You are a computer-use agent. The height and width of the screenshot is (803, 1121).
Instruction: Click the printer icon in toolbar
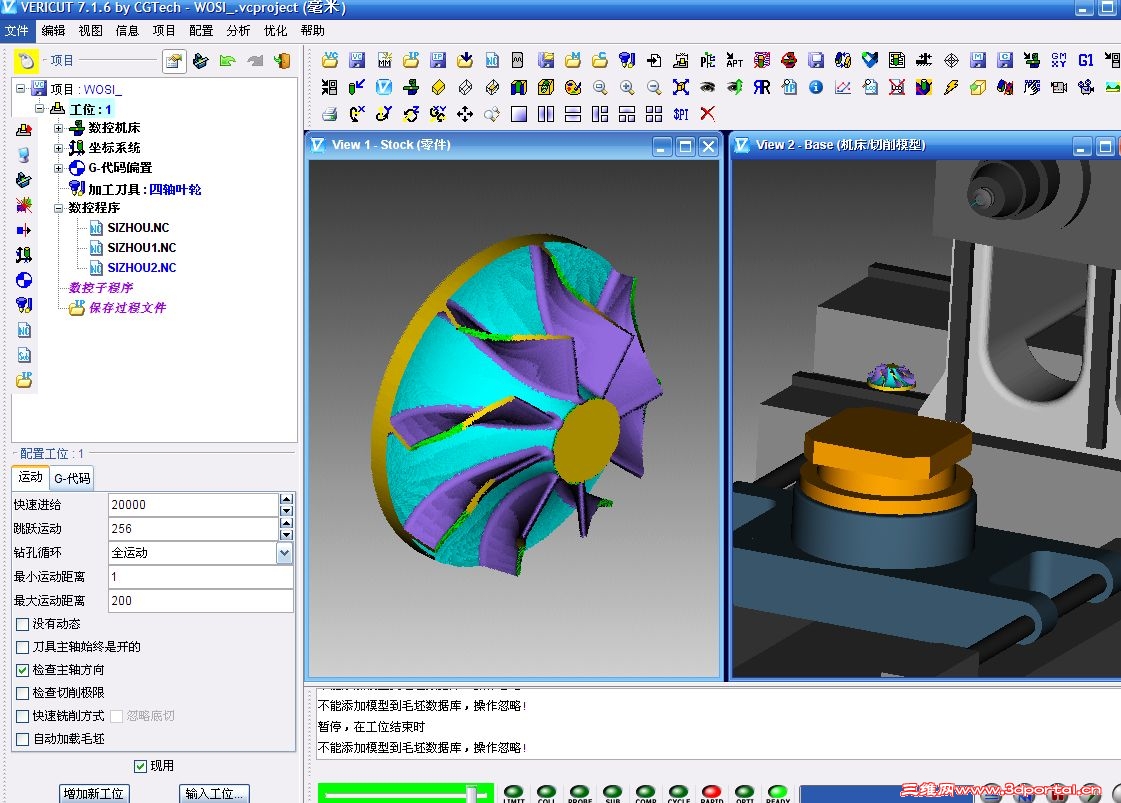330,114
